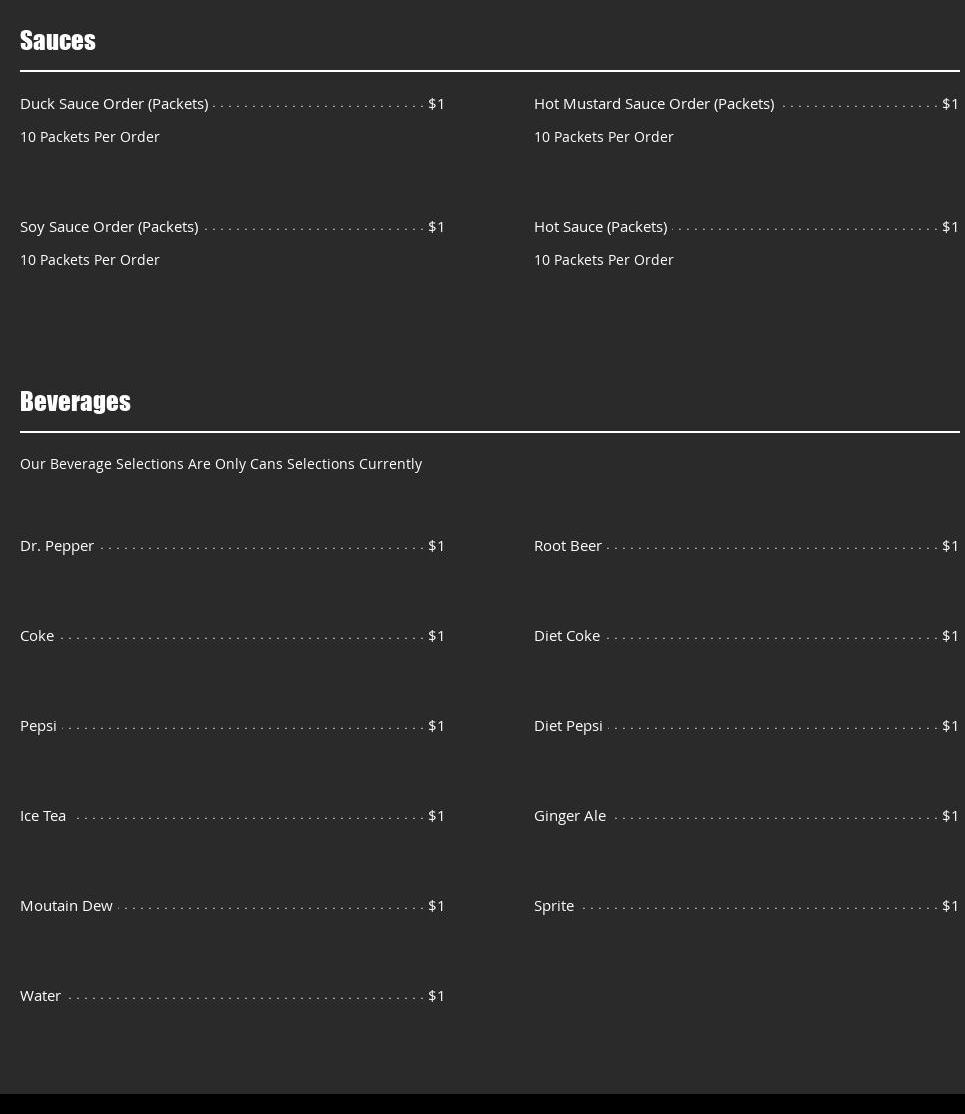Select Hot Sauce (Packets) menu item
The image size is (965, 1114).
point(600,227)
